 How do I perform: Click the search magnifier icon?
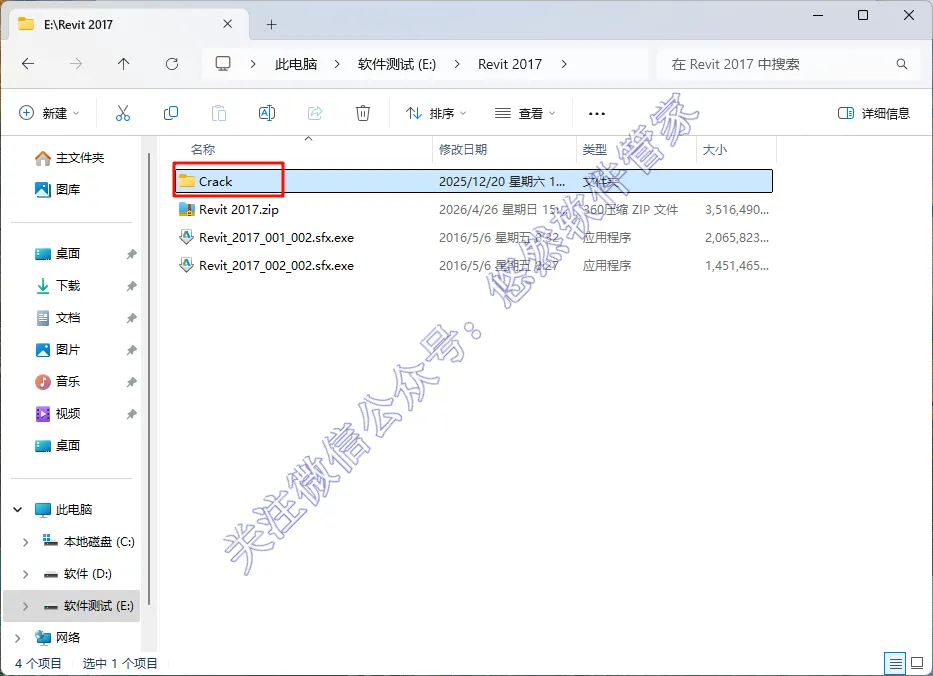click(x=902, y=64)
